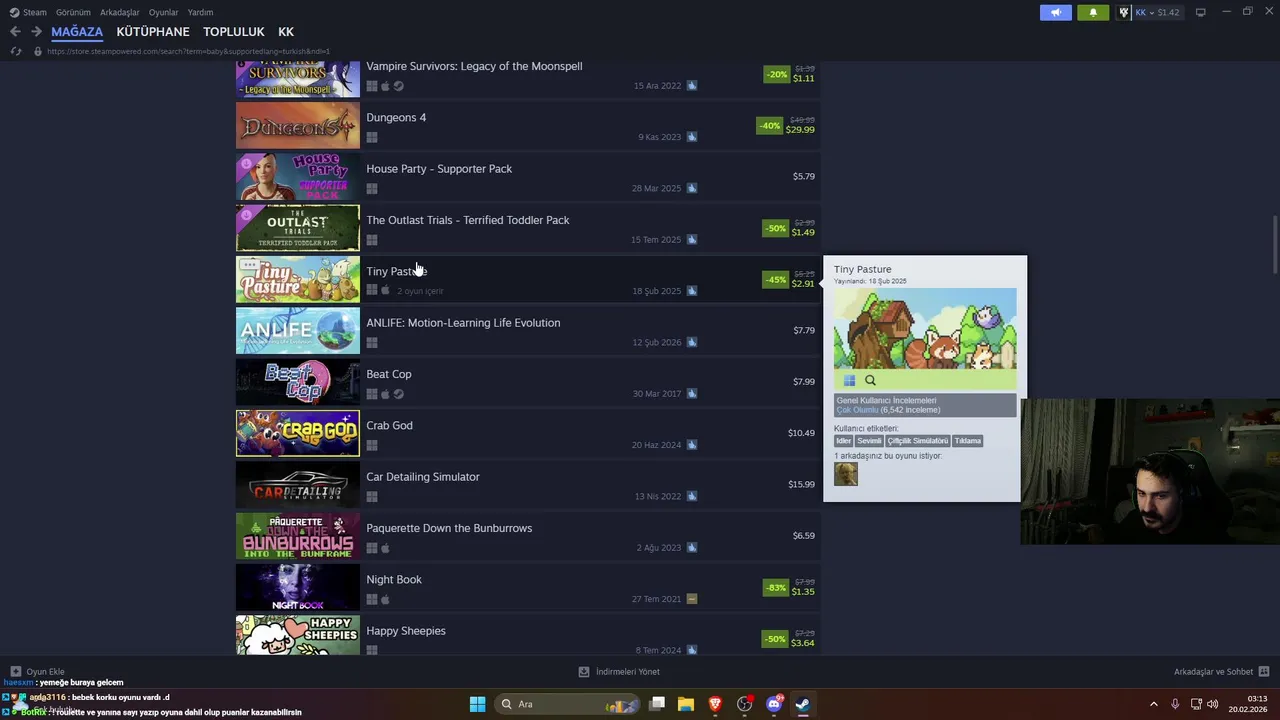This screenshot has height=720, width=1280.
Task: Switch to the MAĞAZA tab
Action: pyautogui.click(x=77, y=32)
